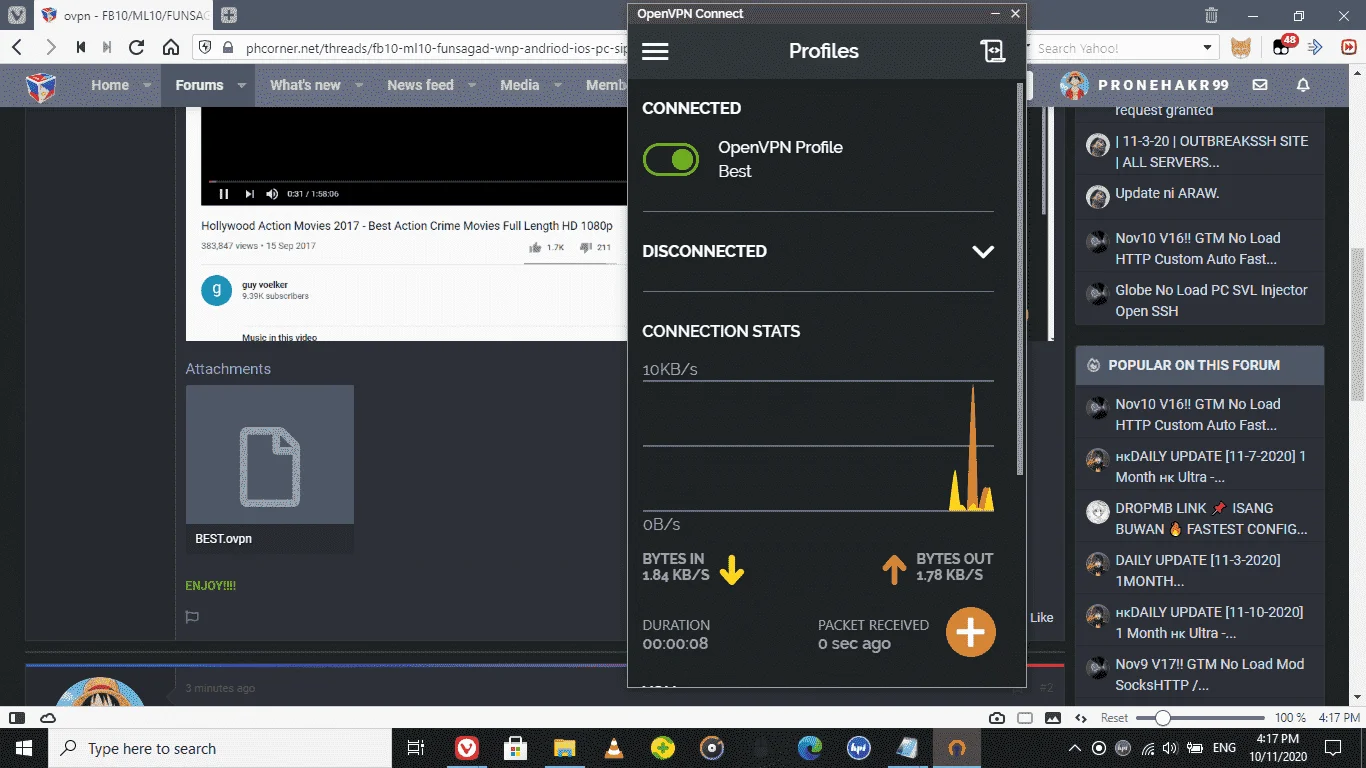Click the import profile icon in OpenVPN

pyautogui.click(x=992, y=51)
